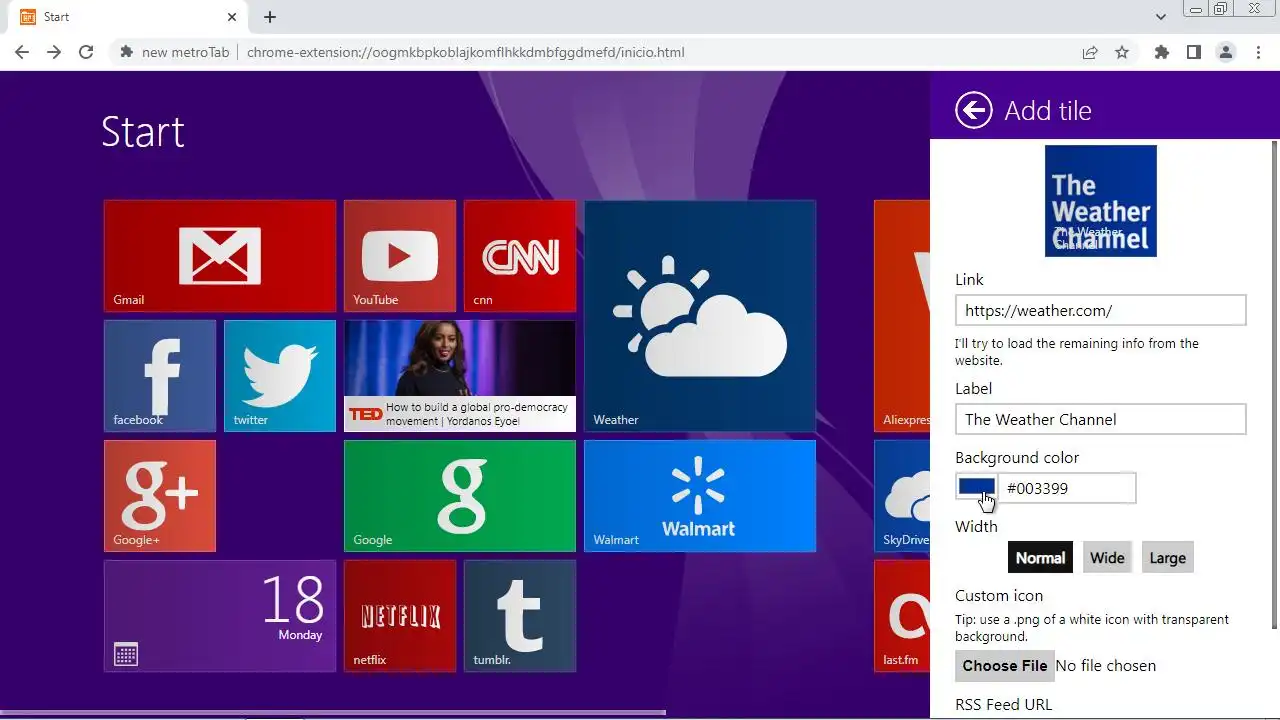Reload the page
This screenshot has height=720, width=1280.
click(x=86, y=52)
